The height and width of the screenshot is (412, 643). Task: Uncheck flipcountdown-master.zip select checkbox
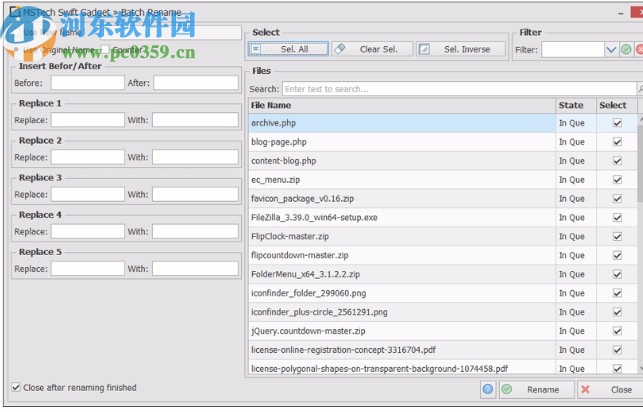tap(617, 255)
